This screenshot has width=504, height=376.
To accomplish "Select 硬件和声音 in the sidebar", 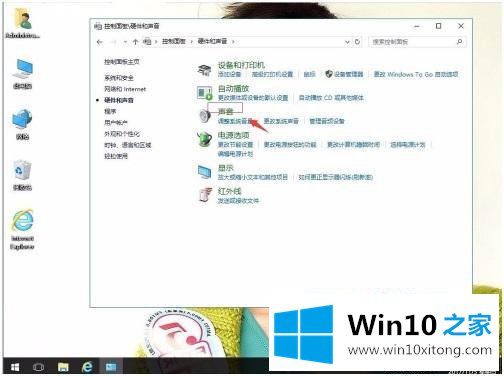I will [119, 100].
